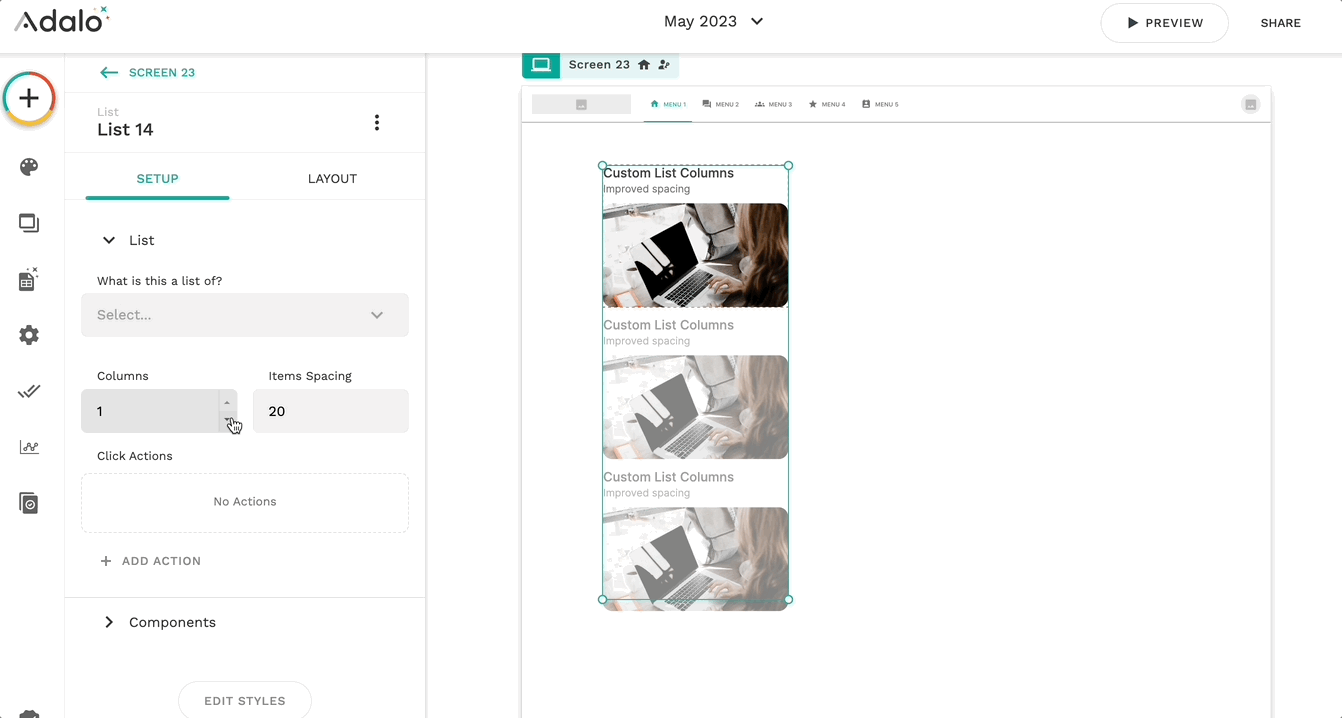Viewport: 1342px width, 718px height.
Task: Open the May 2023 app dropdown
Action: [714, 22]
